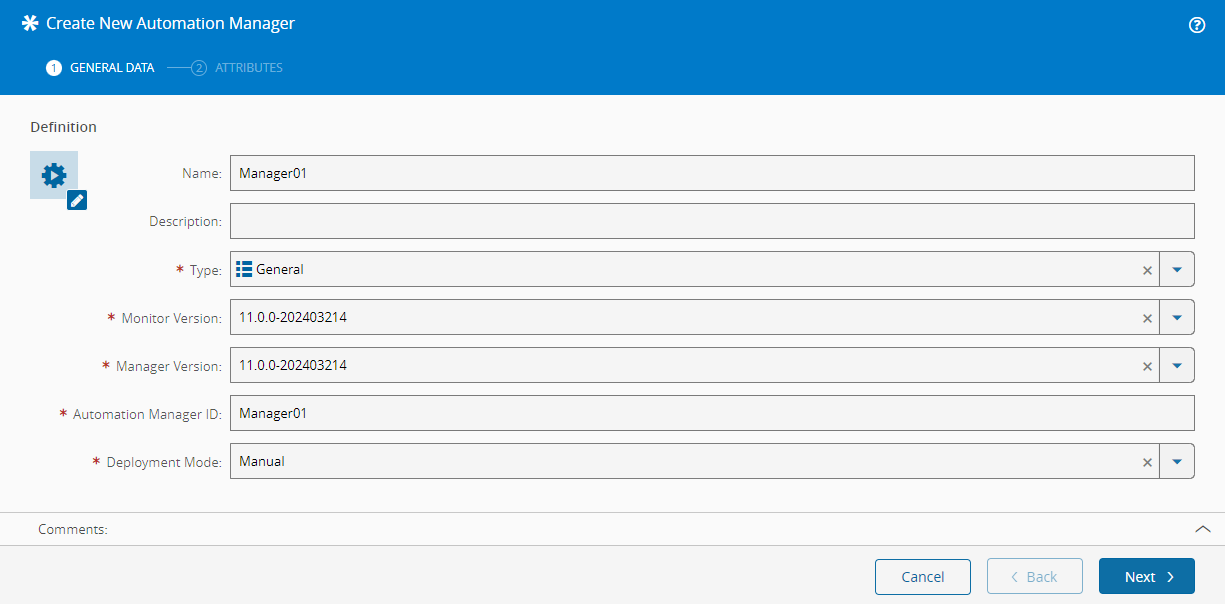
Task: Click the Cancel button
Action: [x=922, y=577]
